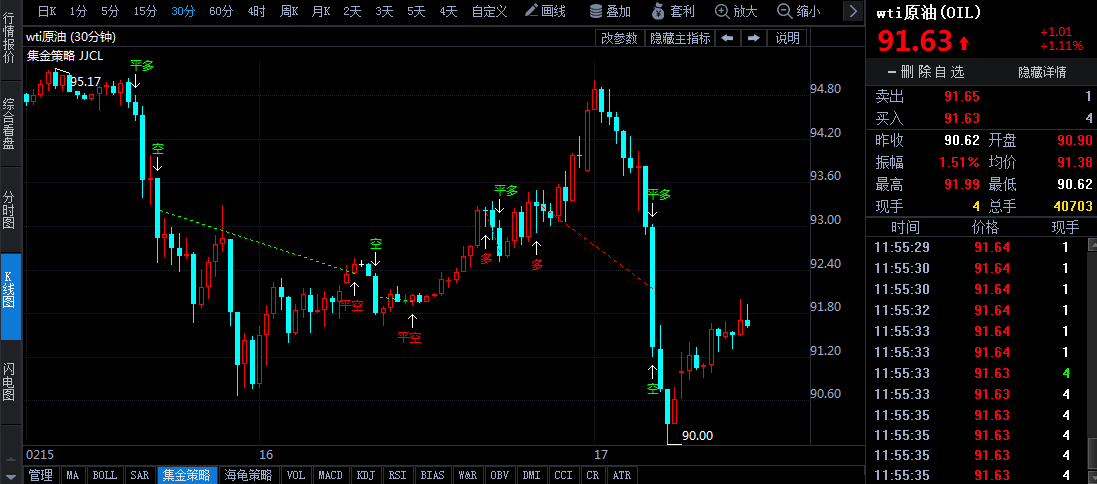Open the 画线 drawing tool
This screenshot has height=484, width=1097.
(545, 10)
